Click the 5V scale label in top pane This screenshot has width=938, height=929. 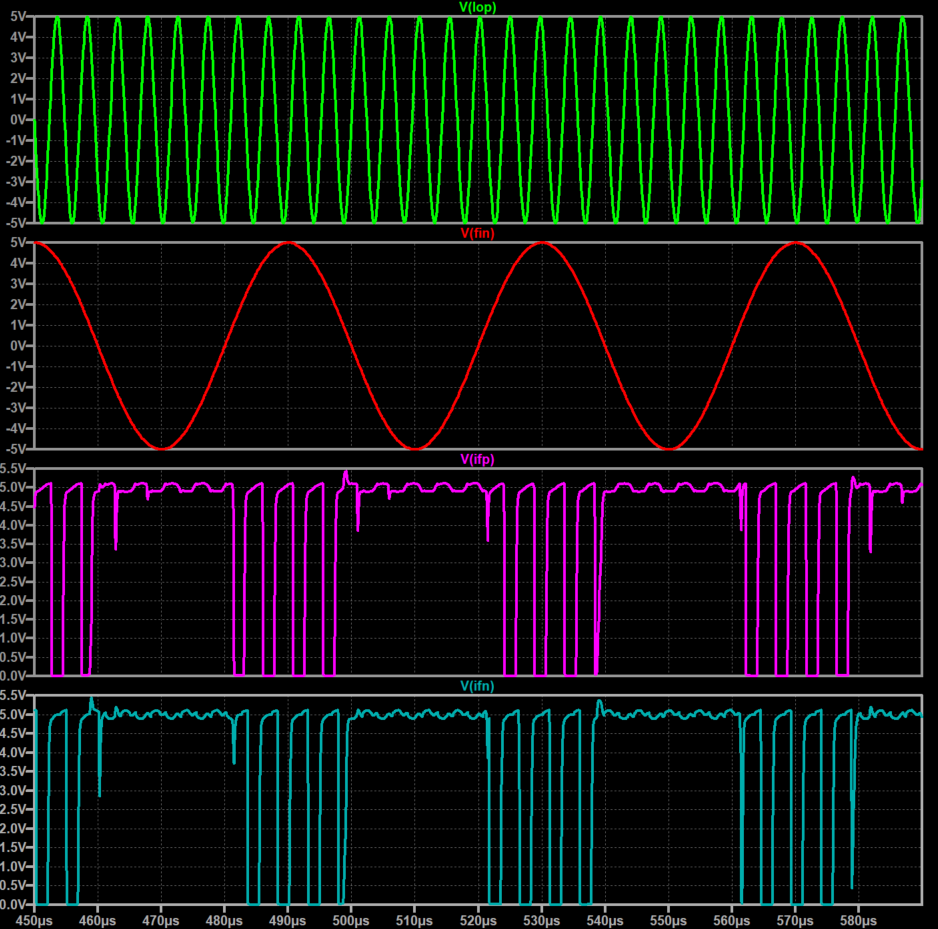point(16,14)
